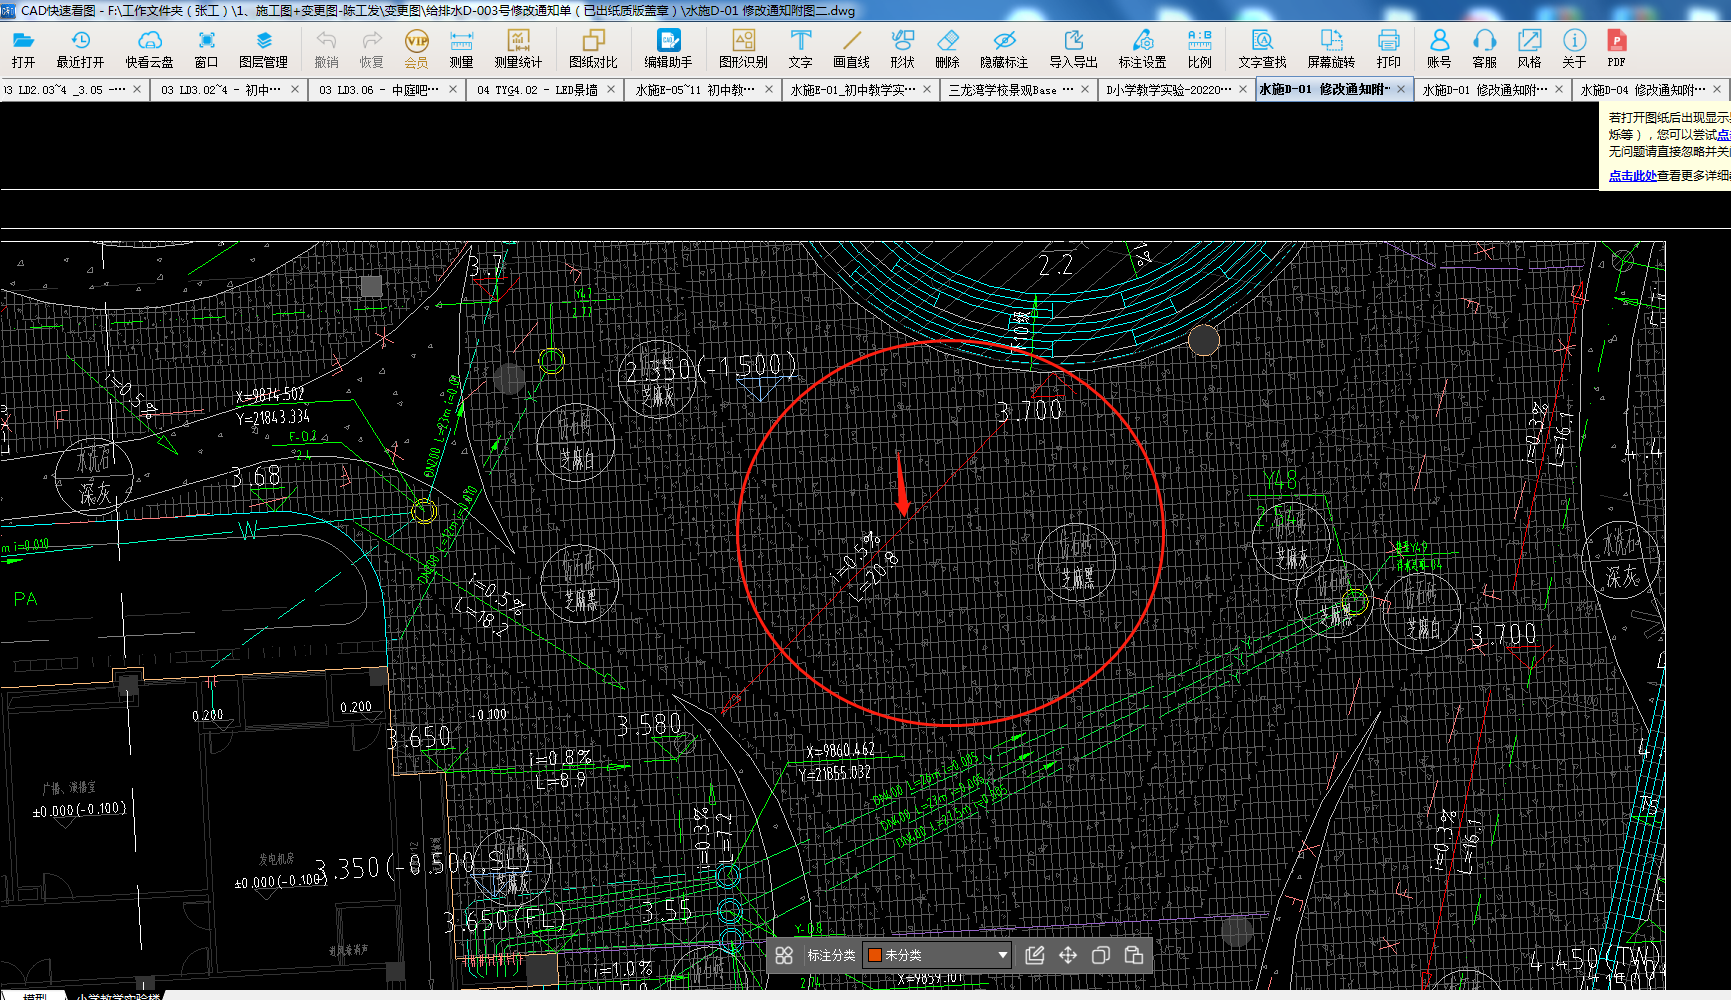Open the annotation grid menu icon
The image size is (1731, 1000).
[x=784, y=955]
